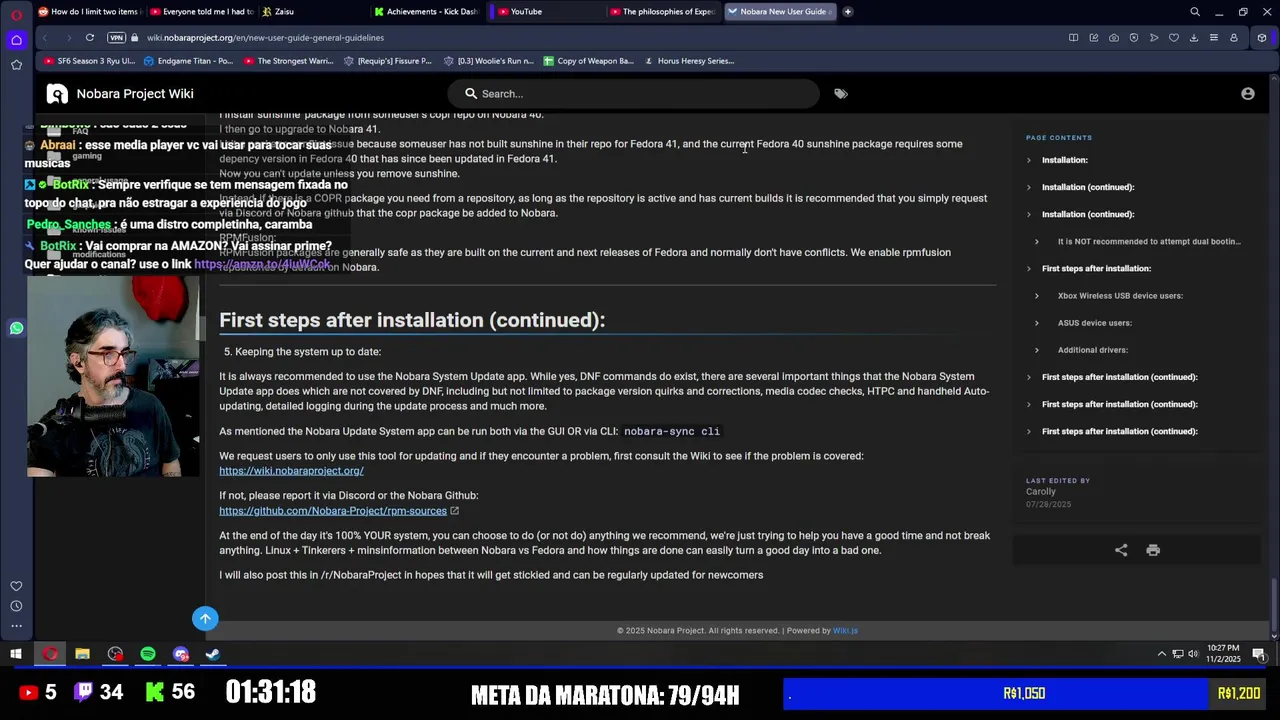Open the sidebar heart (pinboards) icon
The height and width of the screenshot is (720, 1280).
tap(16, 586)
